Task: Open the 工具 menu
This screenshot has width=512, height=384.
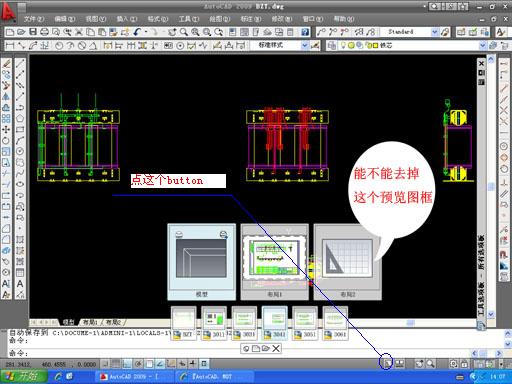Action: [x=189, y=19]
